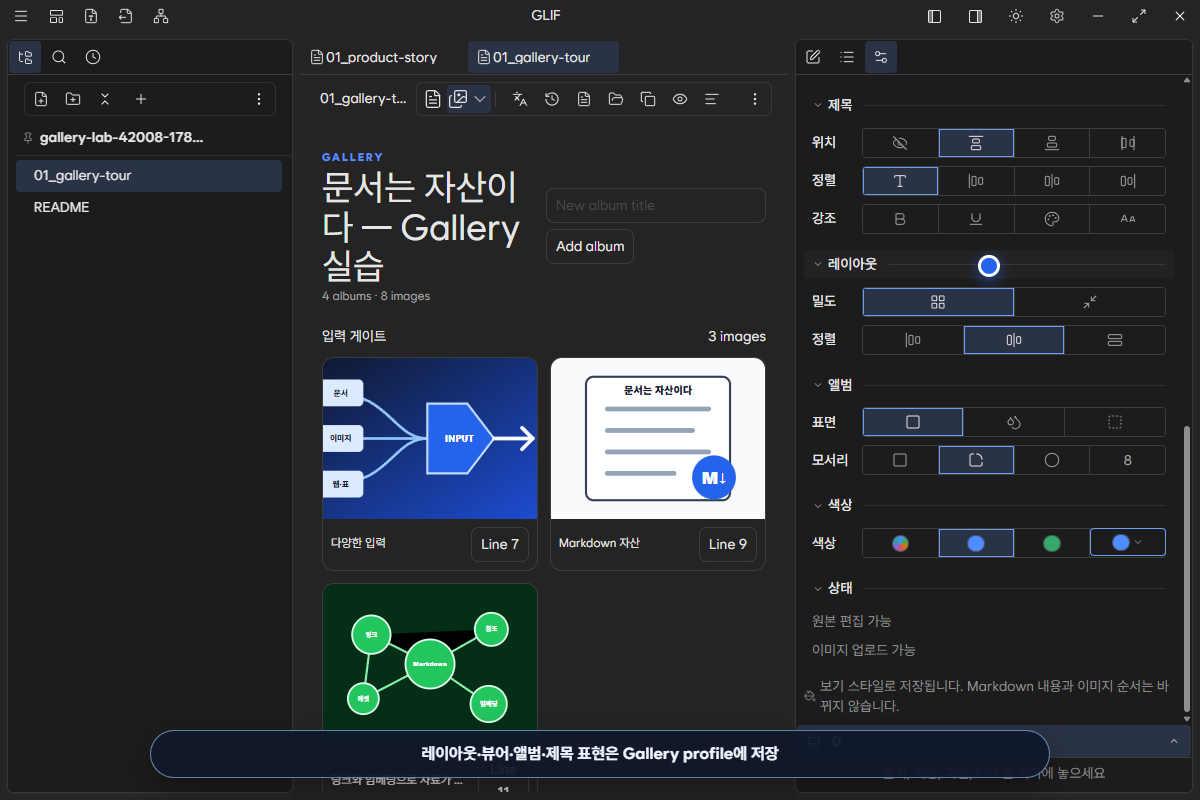Set title position to side split

point(1128,143)
